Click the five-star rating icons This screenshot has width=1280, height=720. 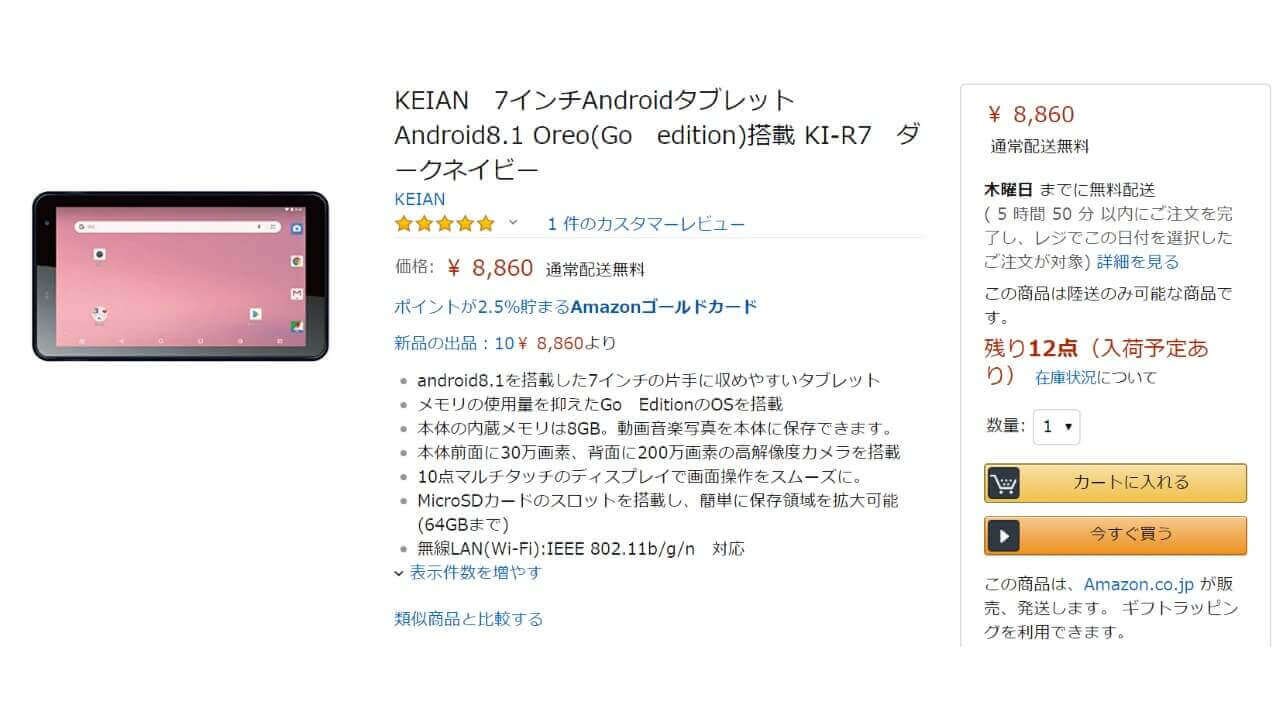[x=444, y=224]
